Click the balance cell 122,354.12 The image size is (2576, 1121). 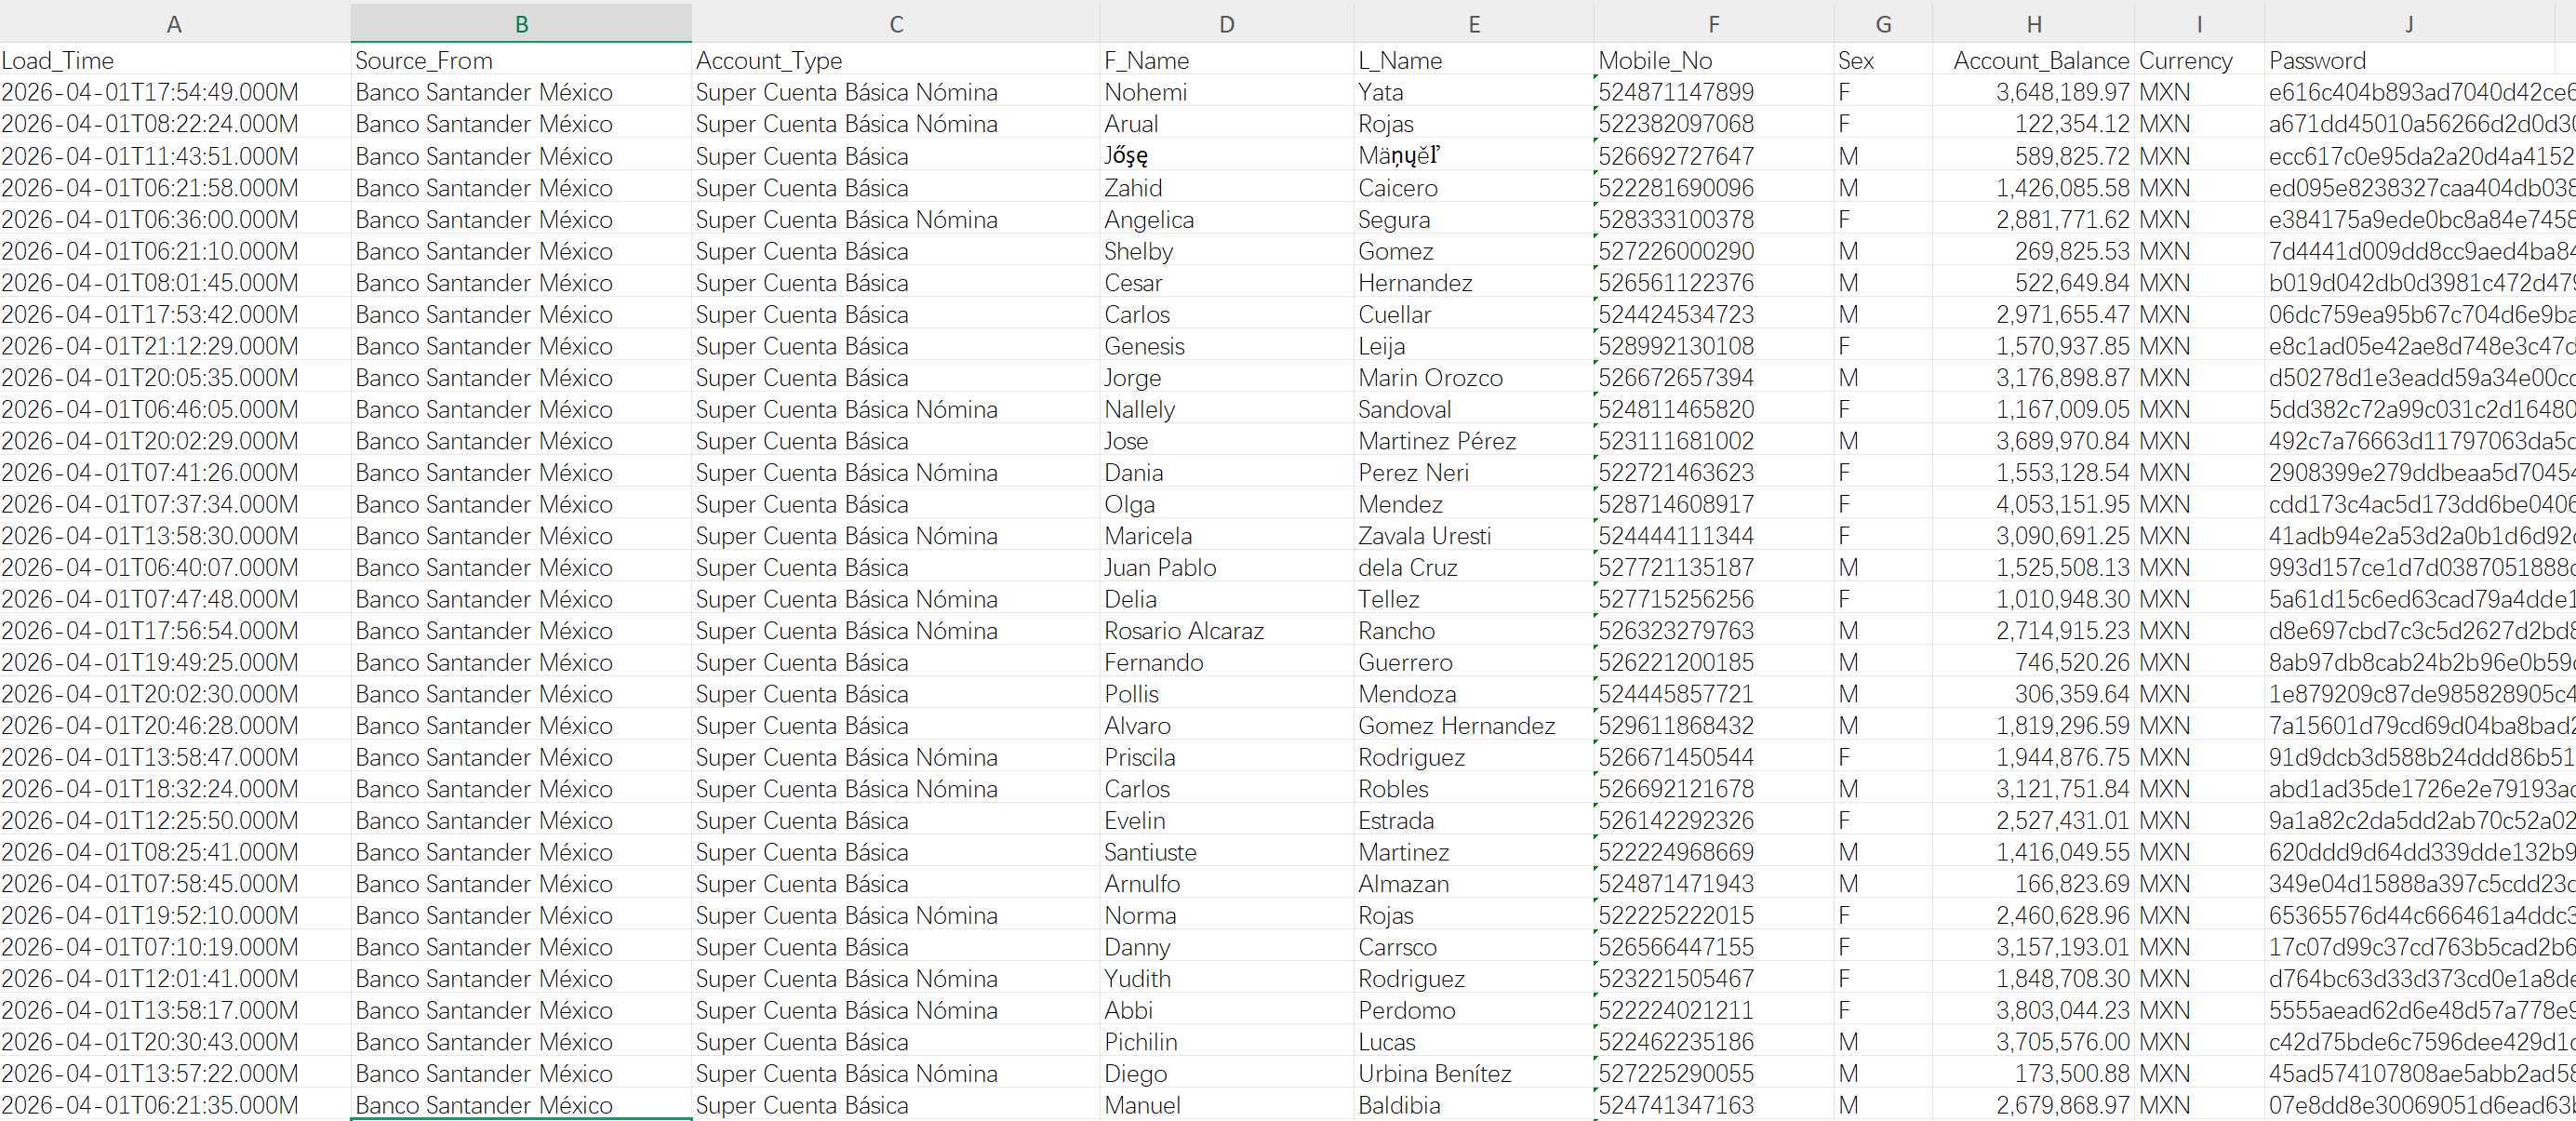click(x=2034, y=124)
